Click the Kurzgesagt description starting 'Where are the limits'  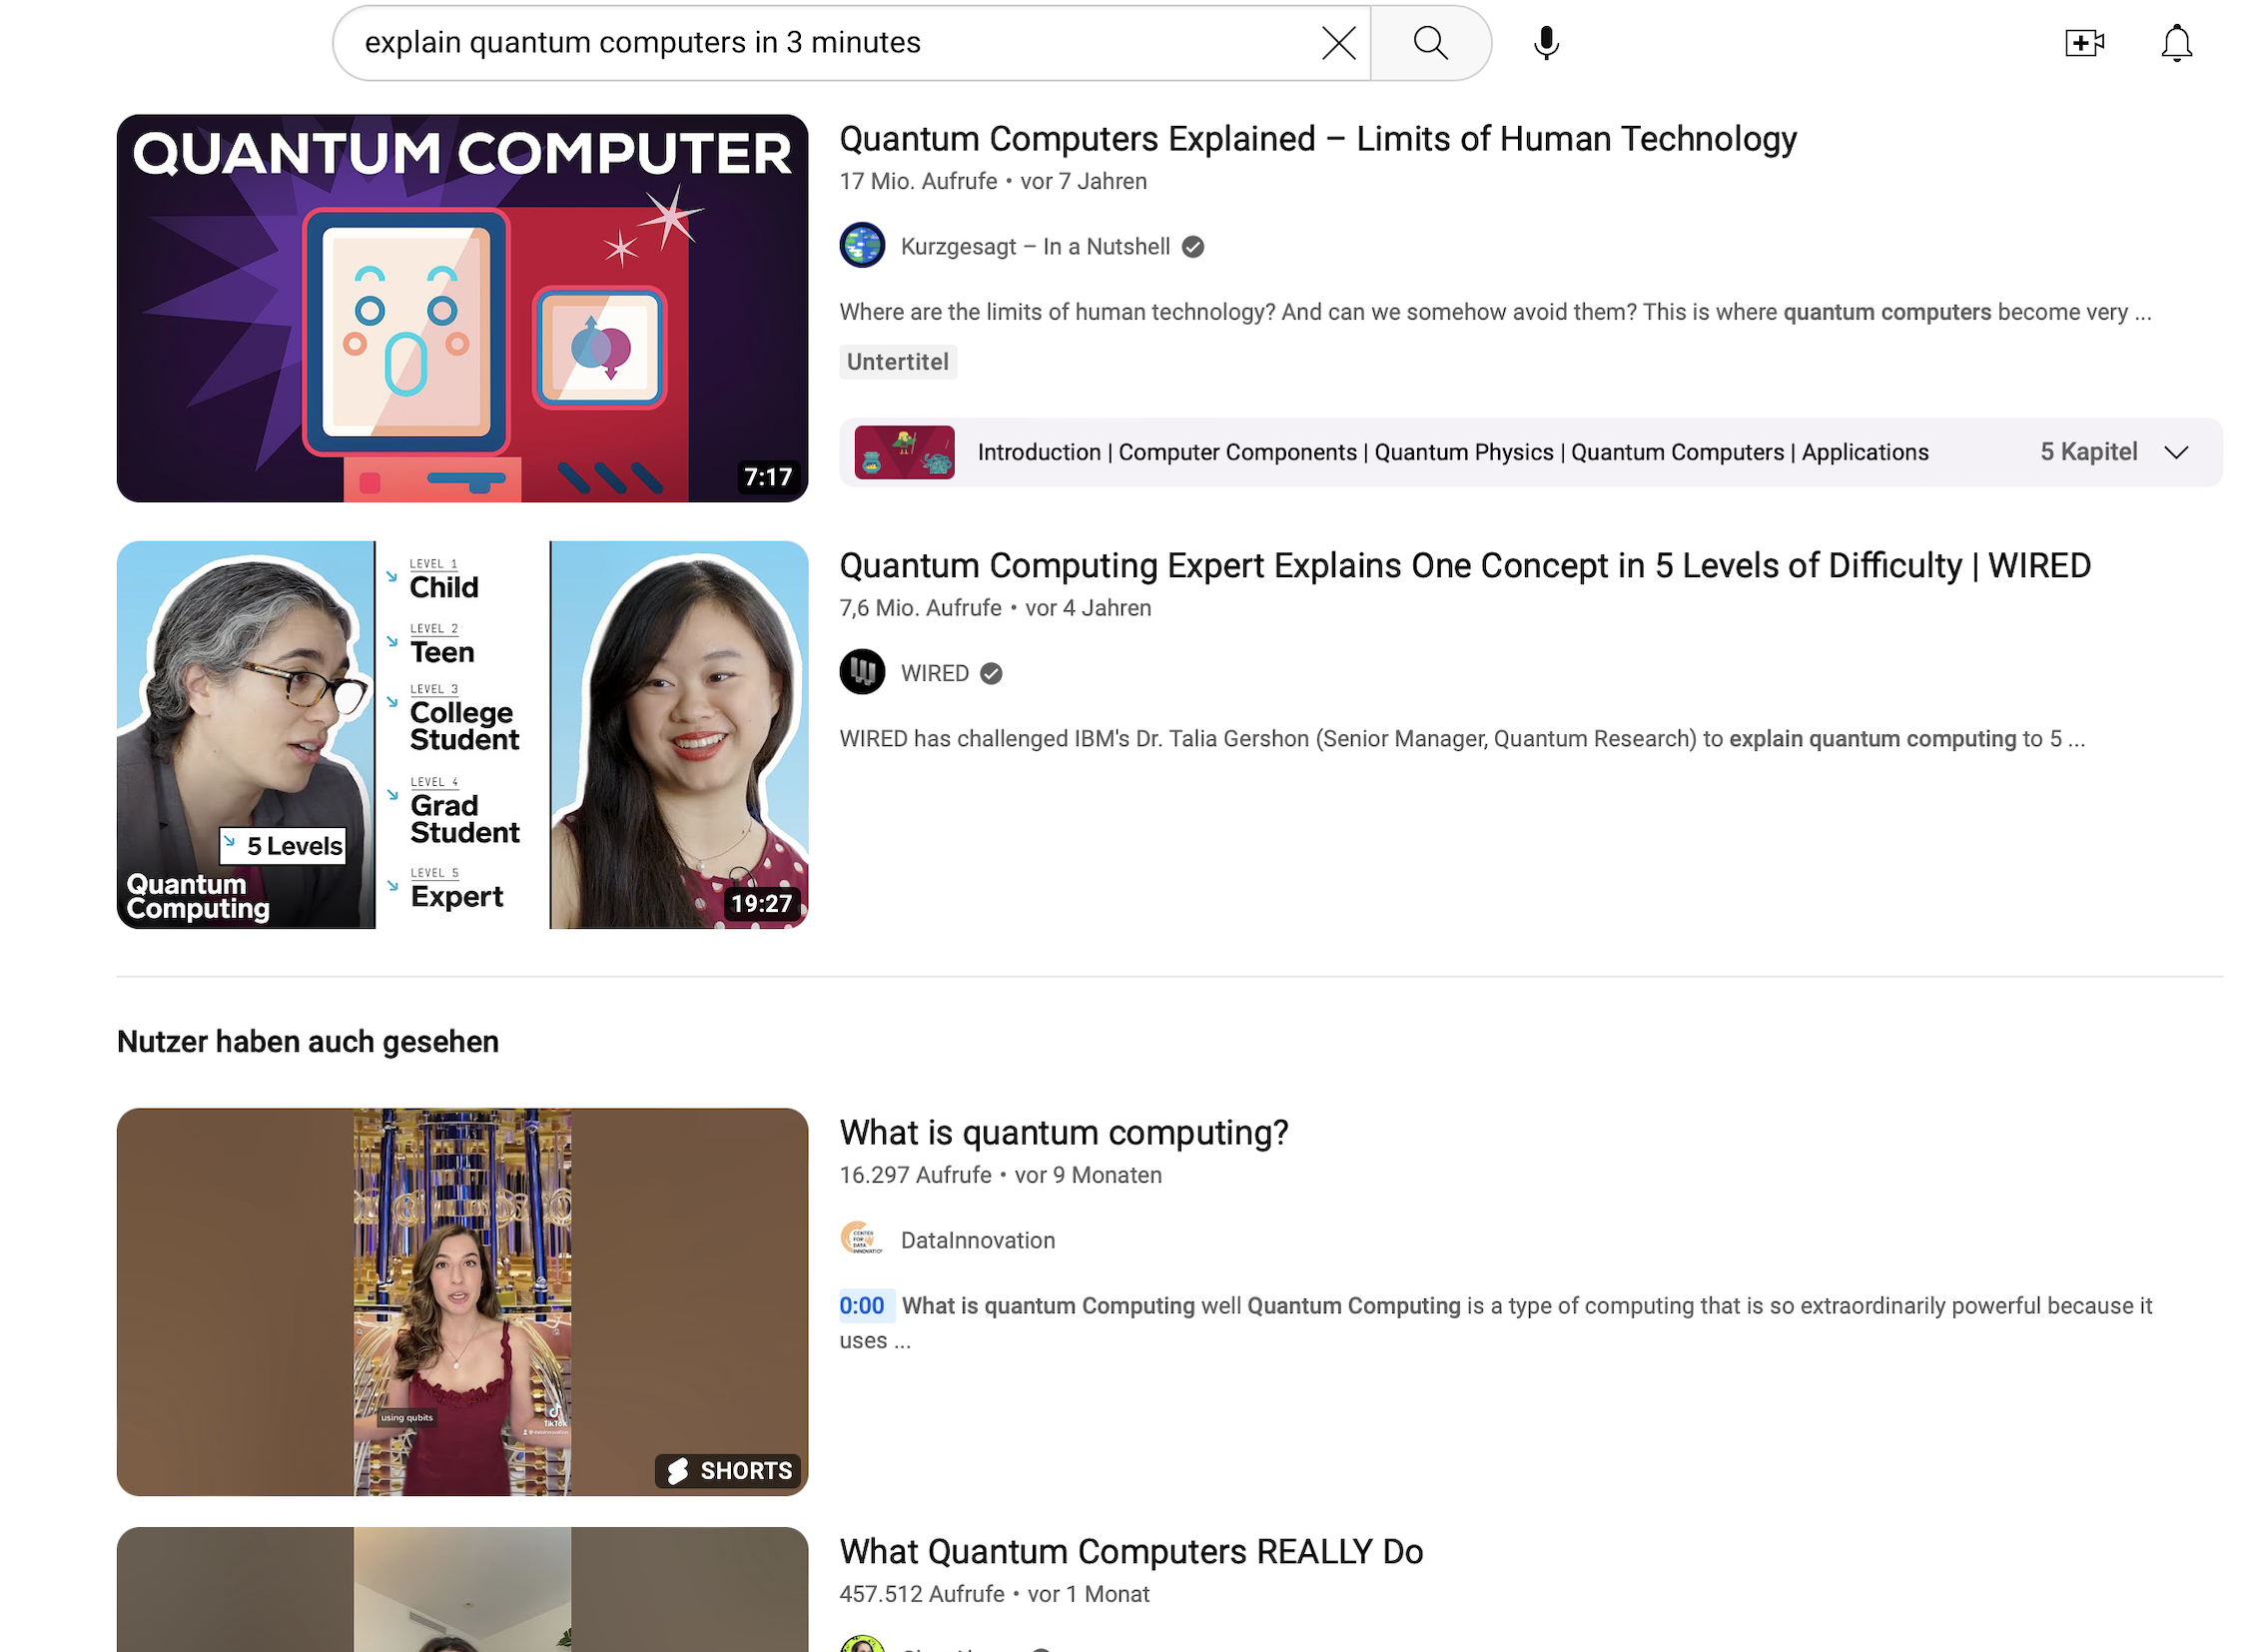[1495, 312]
